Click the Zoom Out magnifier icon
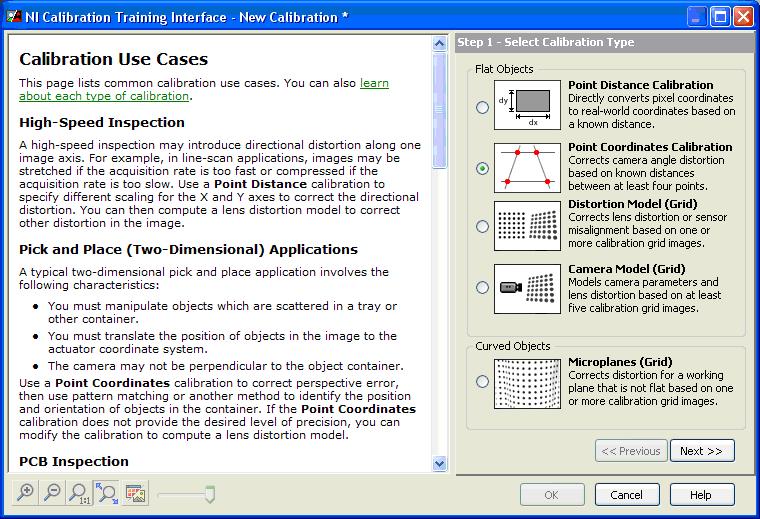This screenshot has height=519, width=760. (x=52, y=493)
